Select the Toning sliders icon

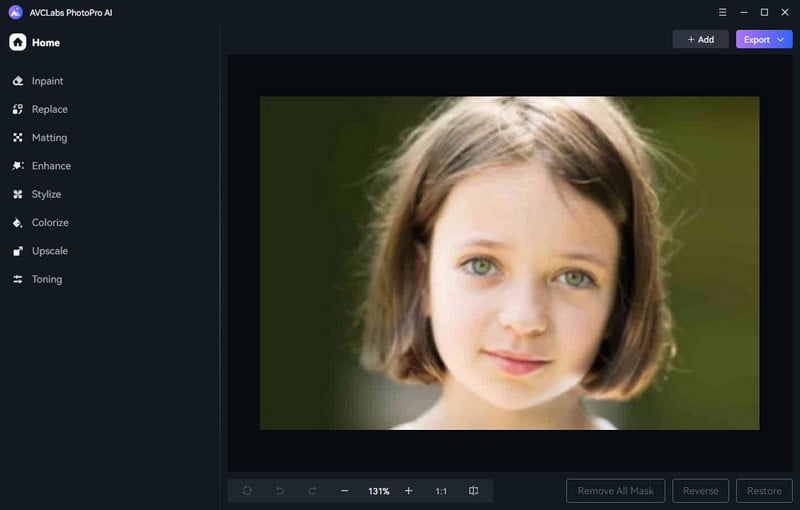[18, 279]
